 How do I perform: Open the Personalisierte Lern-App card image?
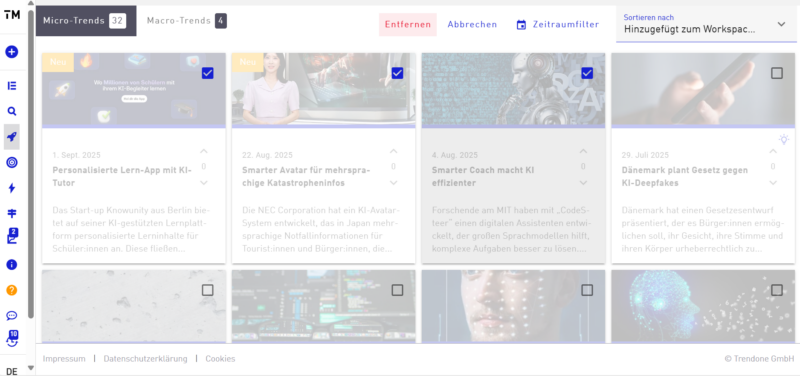pos(134,89)
